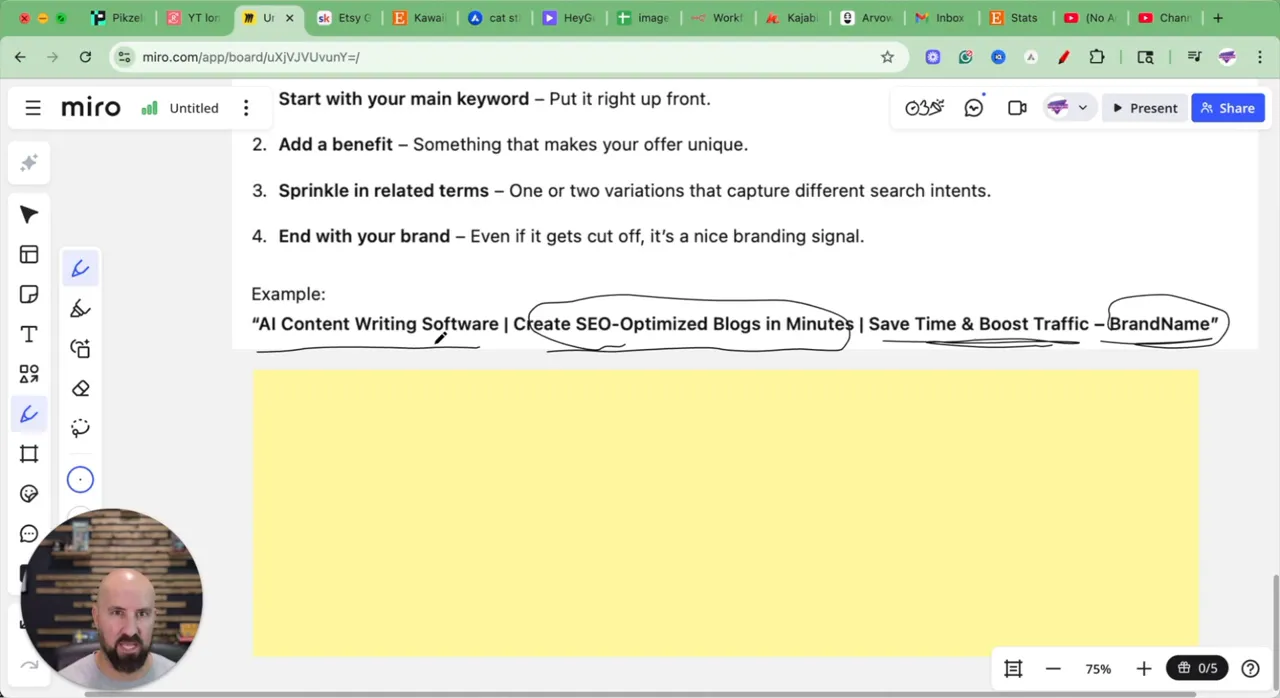
Task: Open the tab search side panel icon
Action: tap(1145, 57)
